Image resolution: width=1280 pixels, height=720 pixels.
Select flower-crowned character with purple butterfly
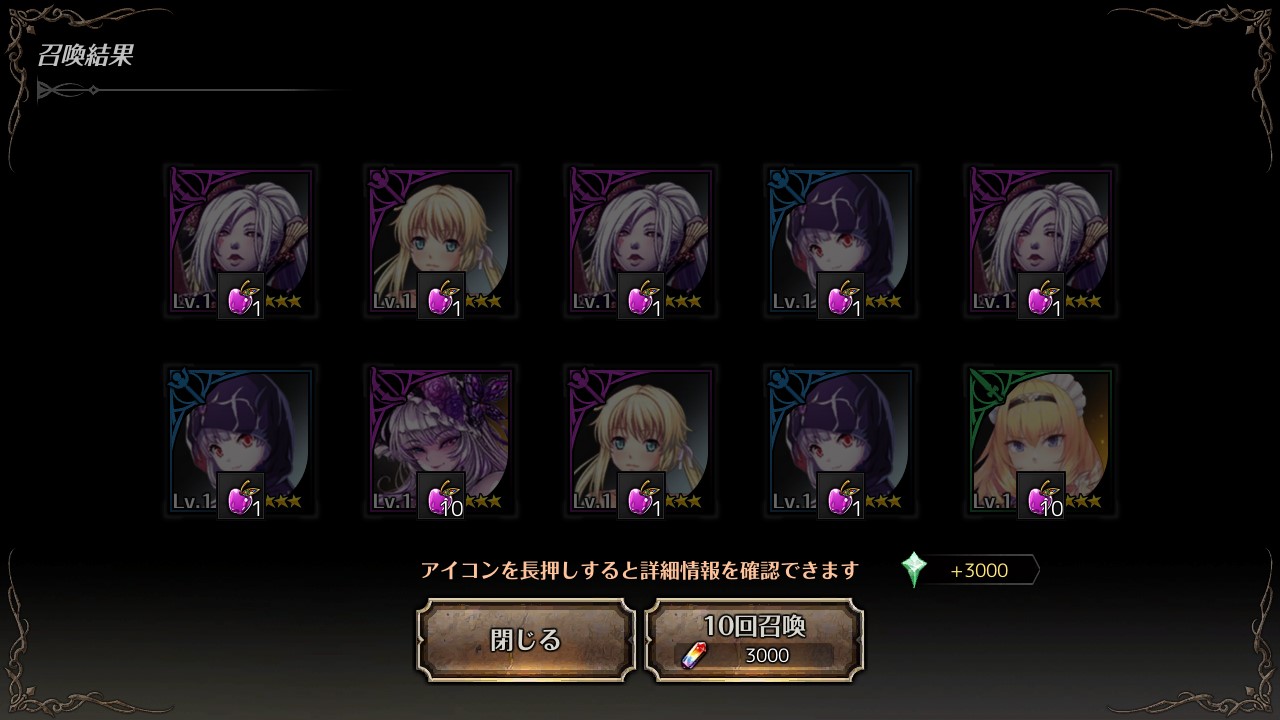tap(441, 442)
